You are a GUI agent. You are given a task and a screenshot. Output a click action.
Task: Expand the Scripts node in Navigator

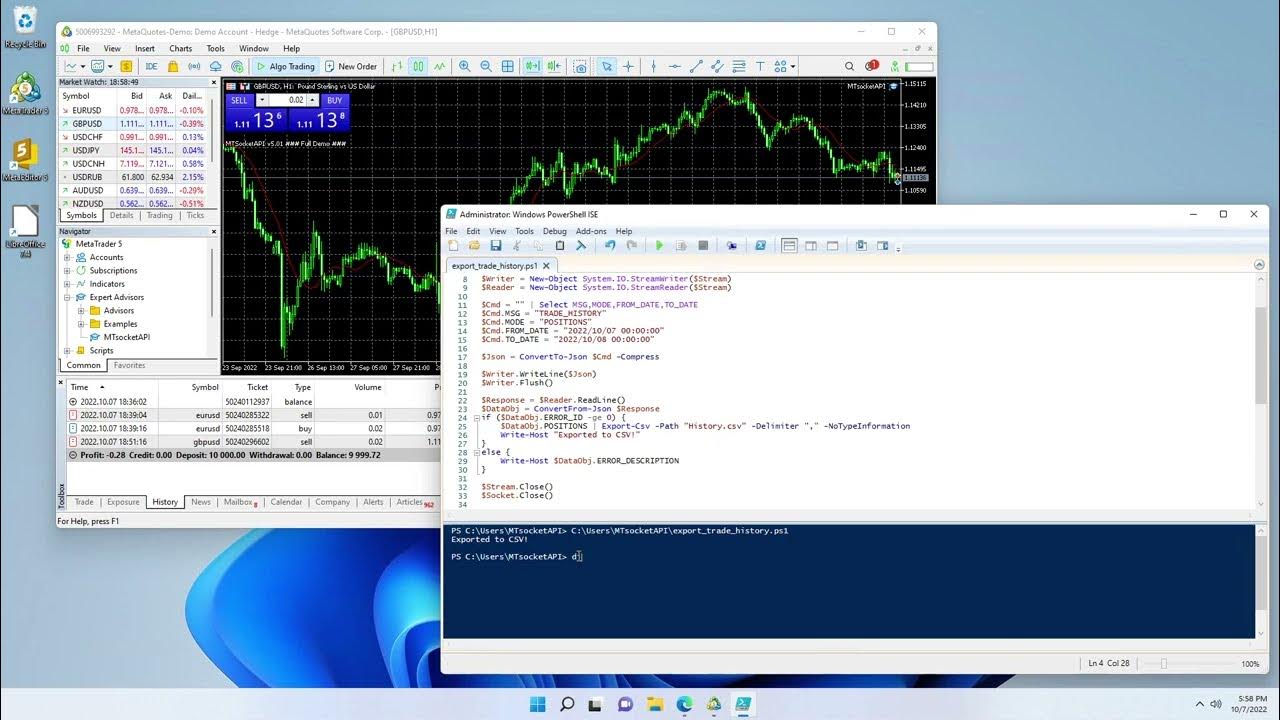(x=68, y=351)
